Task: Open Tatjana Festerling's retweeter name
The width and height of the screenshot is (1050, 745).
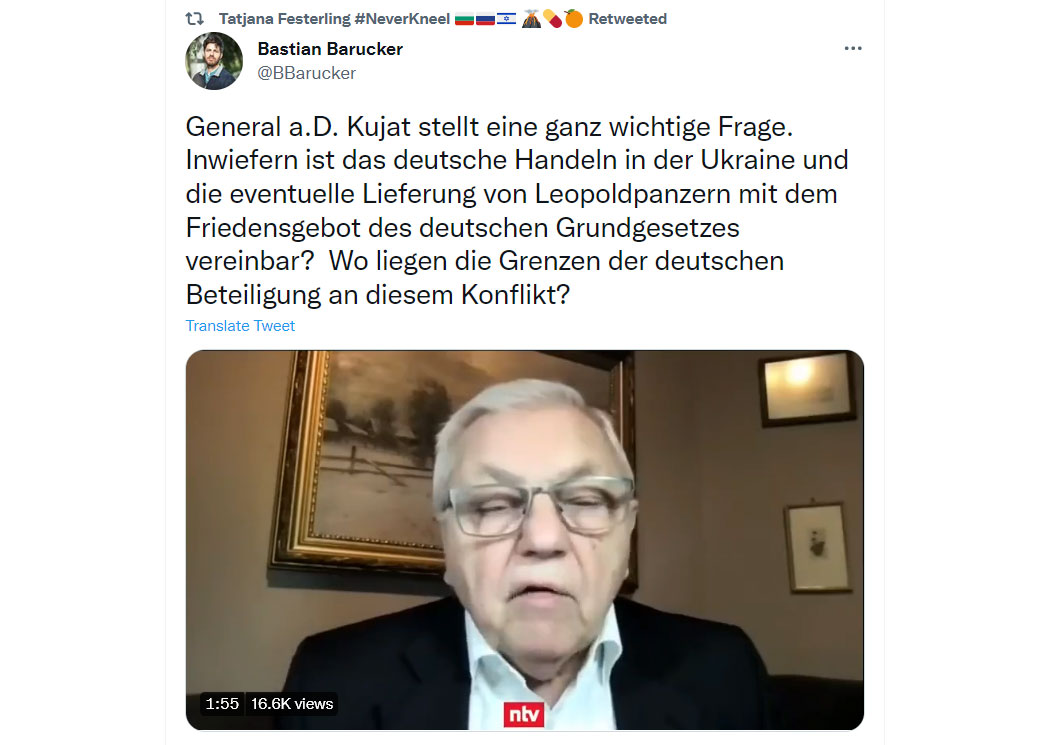Action: point(284,19)
